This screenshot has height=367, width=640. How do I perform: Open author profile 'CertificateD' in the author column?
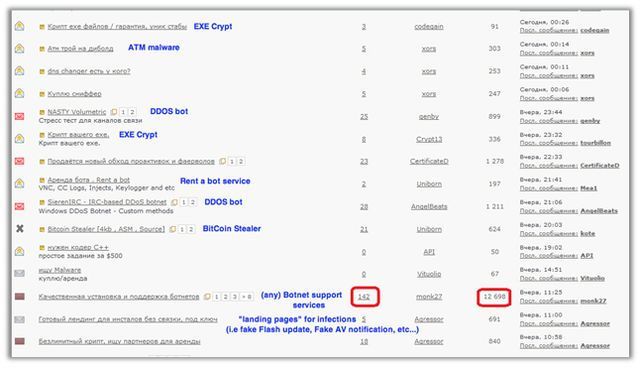[x=429, y=161]
